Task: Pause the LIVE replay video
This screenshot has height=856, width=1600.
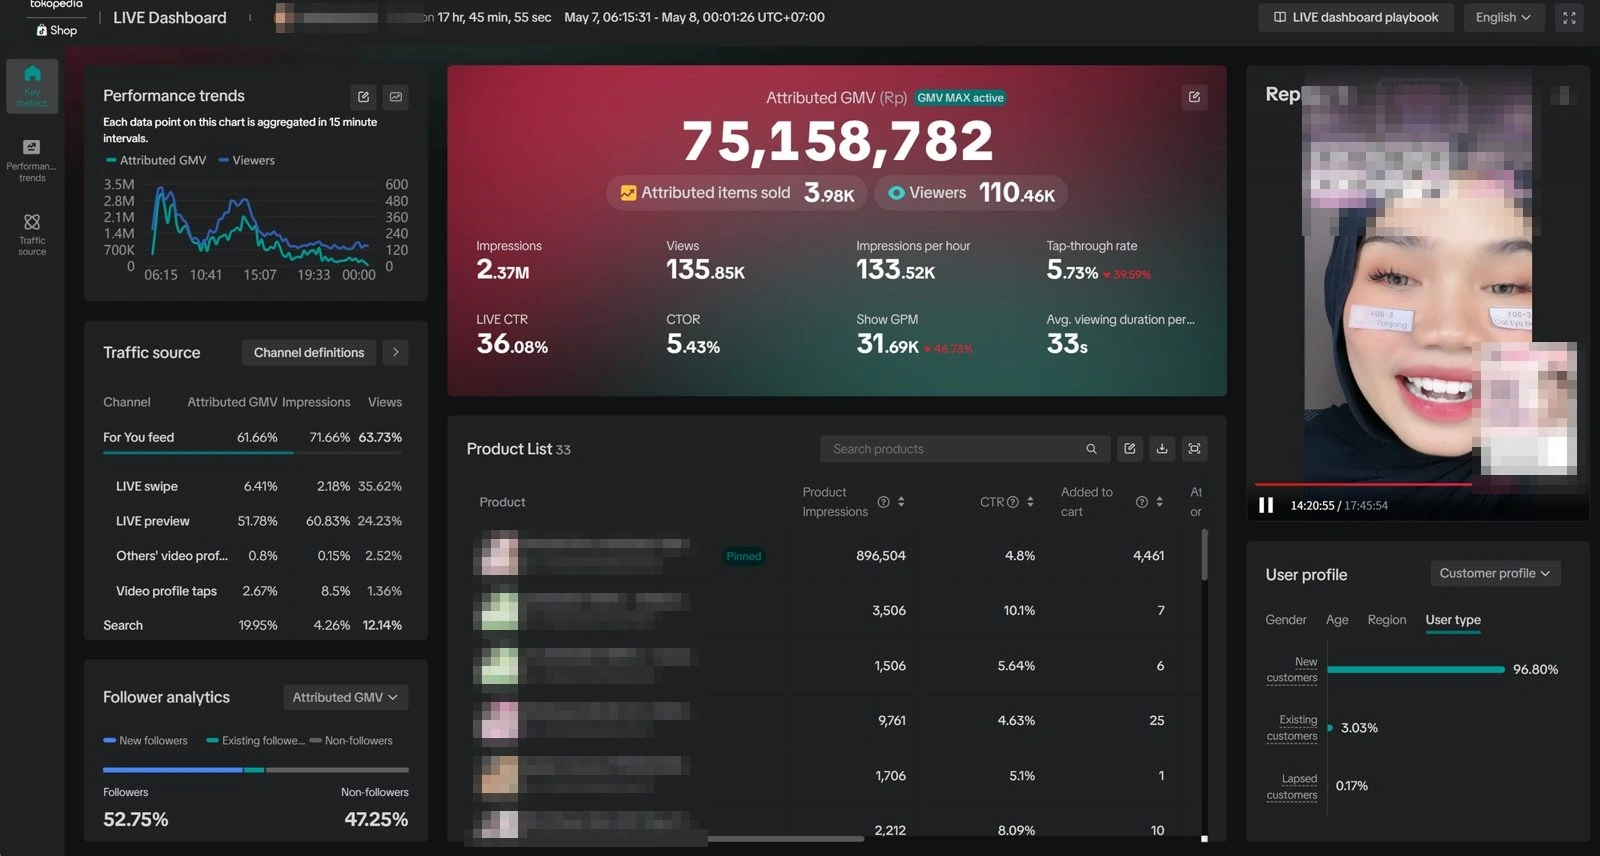Action: [x=1266, y=505]
